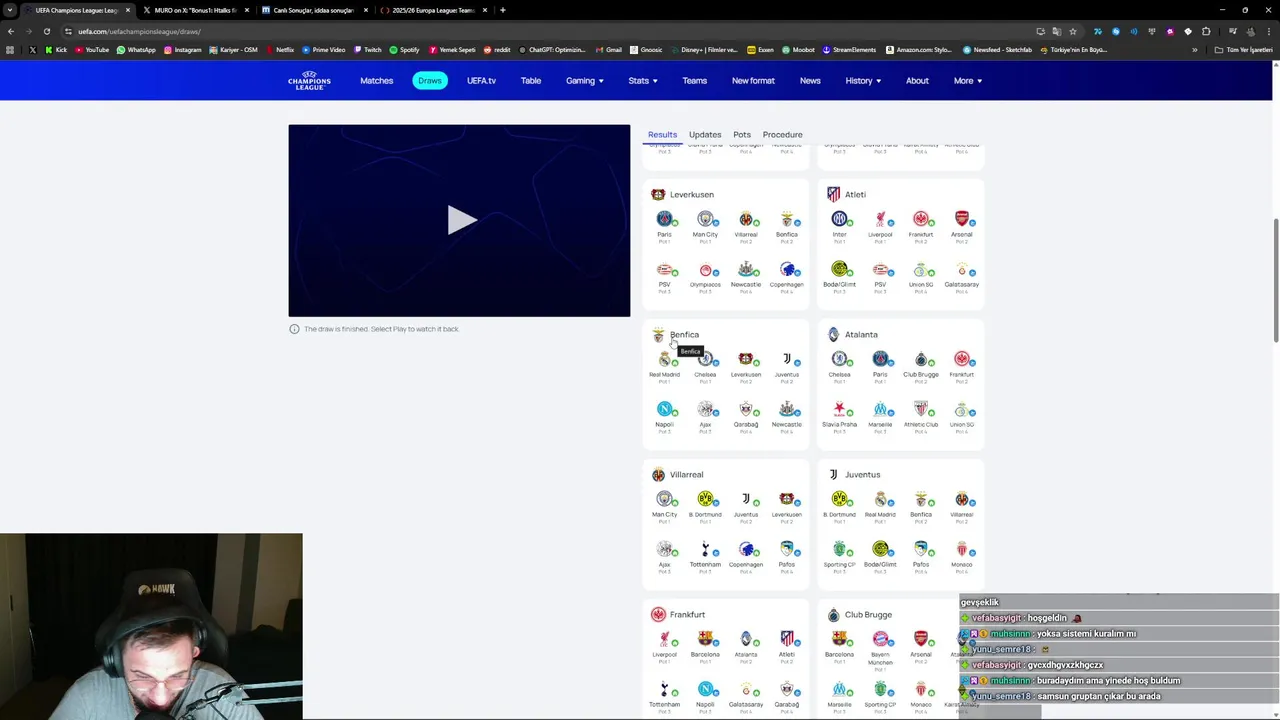Open a new browser tab

pyautogui.click(x=502, y=10)
